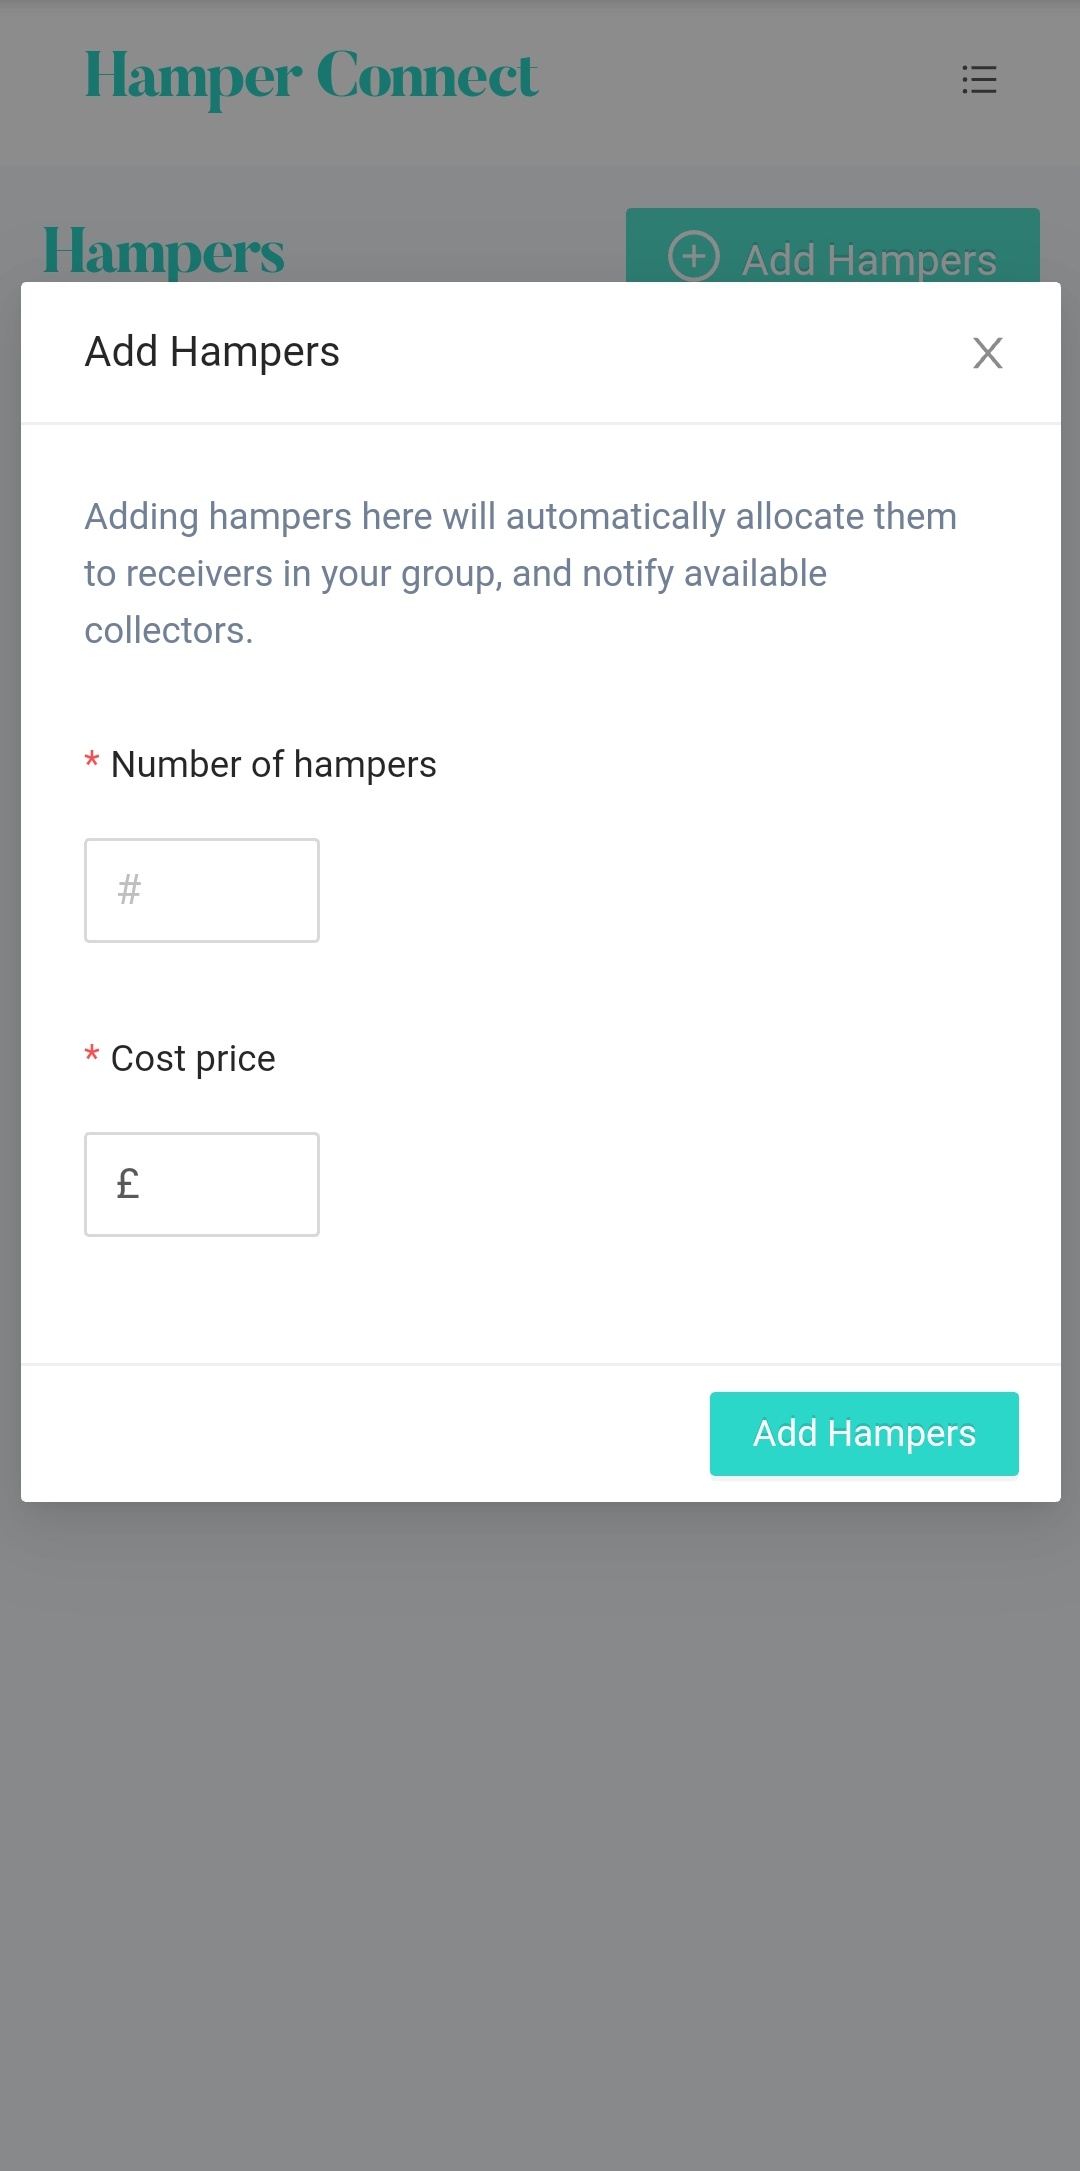Image resolution: width=1080 pixels, height=2171 pixels.
Task: Click the pound sign prefix in Cost price
Action: pyautogui.click(x=128, y=1184)
